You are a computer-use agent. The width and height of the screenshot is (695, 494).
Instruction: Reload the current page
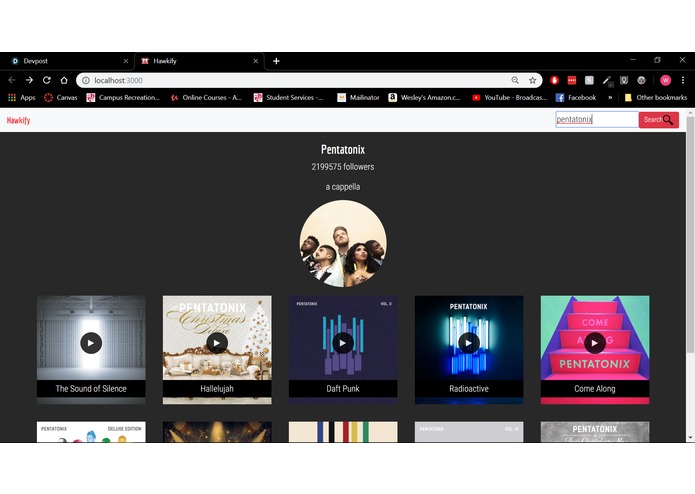[x=47, y=80]
